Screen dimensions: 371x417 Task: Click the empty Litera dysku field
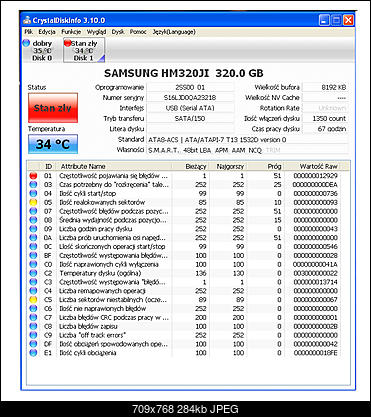(x=190, y=129)
